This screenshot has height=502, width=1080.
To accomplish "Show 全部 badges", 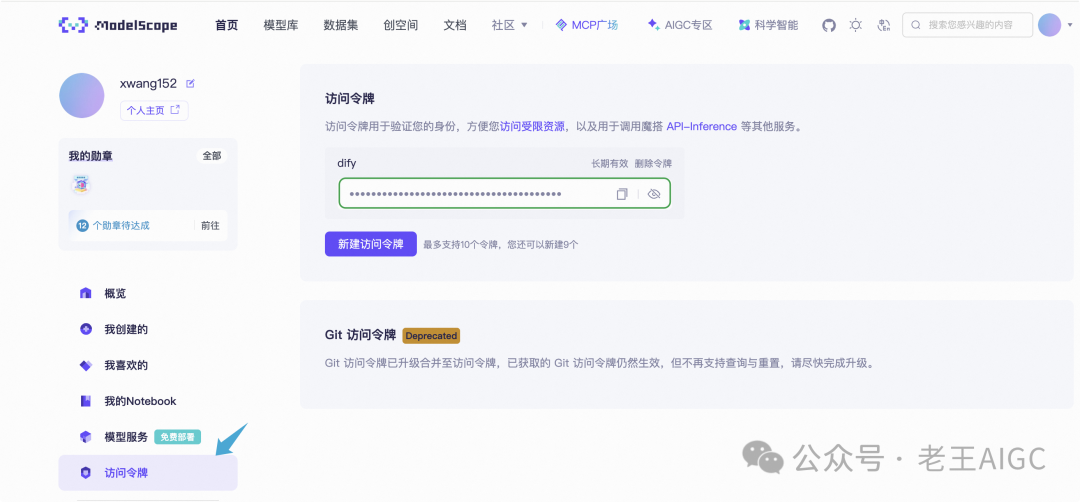I will tap(211, 156).
